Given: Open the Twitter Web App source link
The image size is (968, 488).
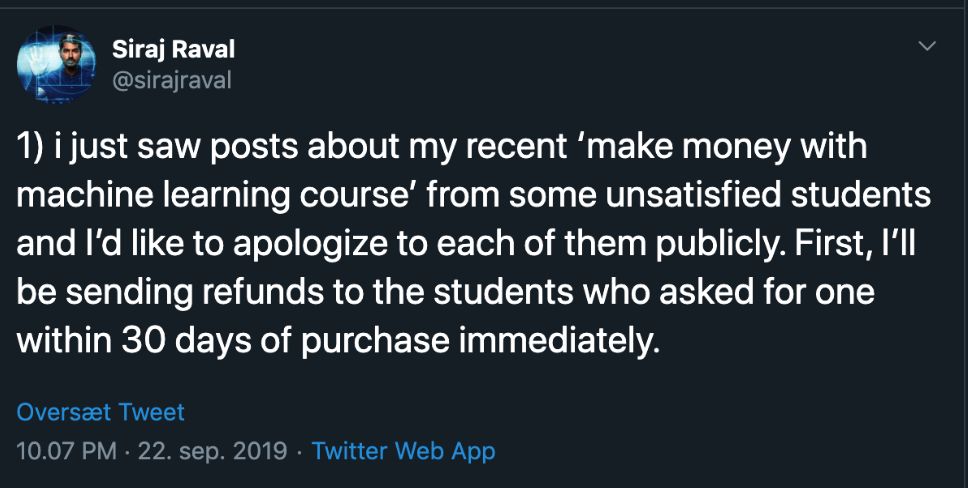Looking at the screenshot, I should 403,451.
